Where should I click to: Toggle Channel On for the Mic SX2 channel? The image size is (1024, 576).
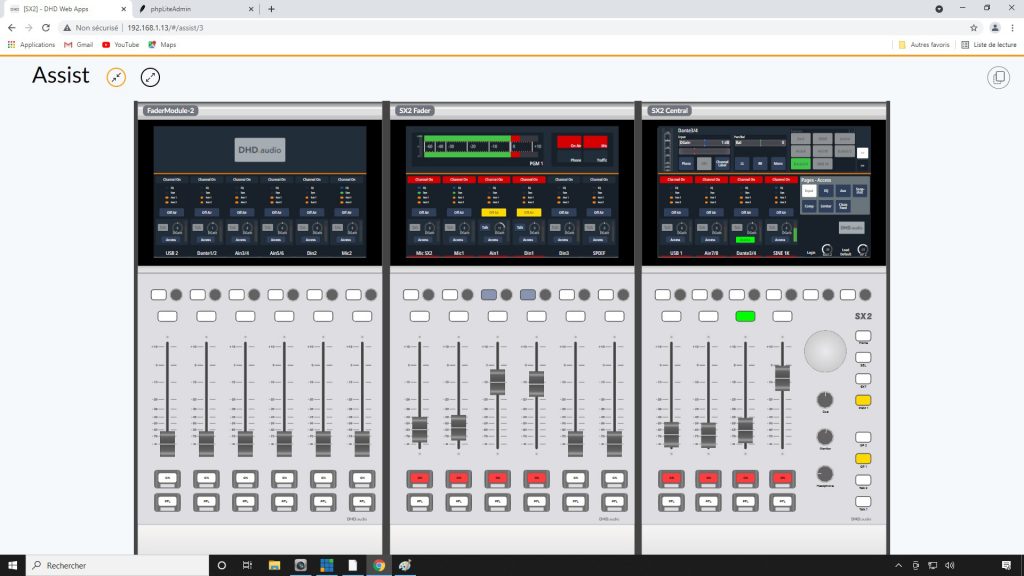coord(423,179)
